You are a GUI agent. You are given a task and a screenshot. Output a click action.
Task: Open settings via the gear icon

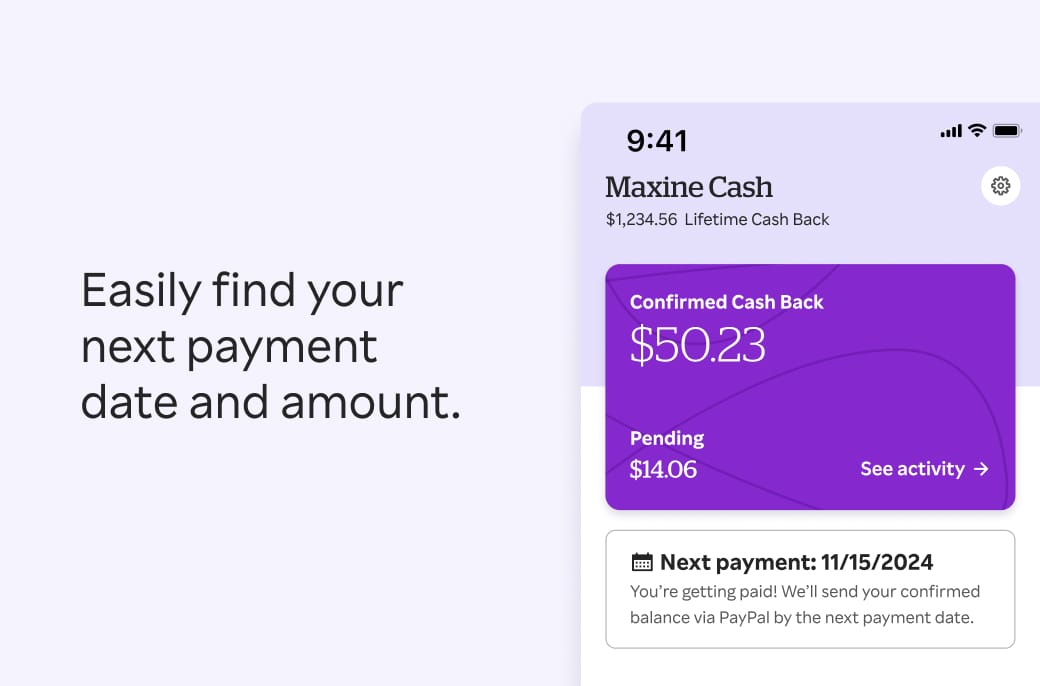click(1000, 186)
